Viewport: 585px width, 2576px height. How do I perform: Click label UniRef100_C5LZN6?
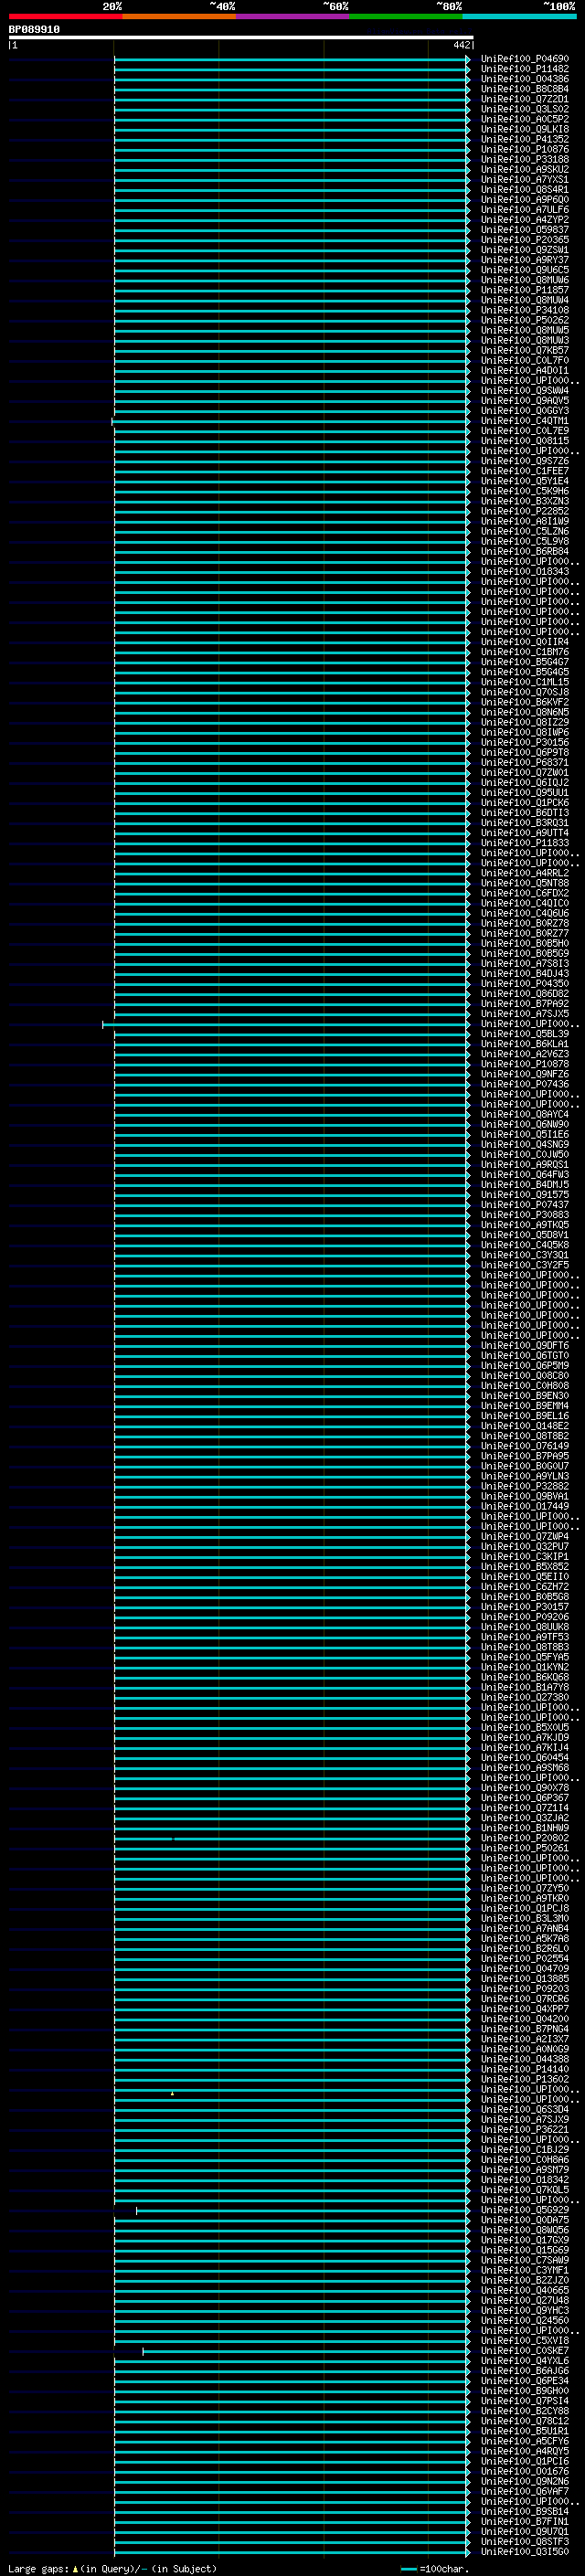tap(524, 531)
